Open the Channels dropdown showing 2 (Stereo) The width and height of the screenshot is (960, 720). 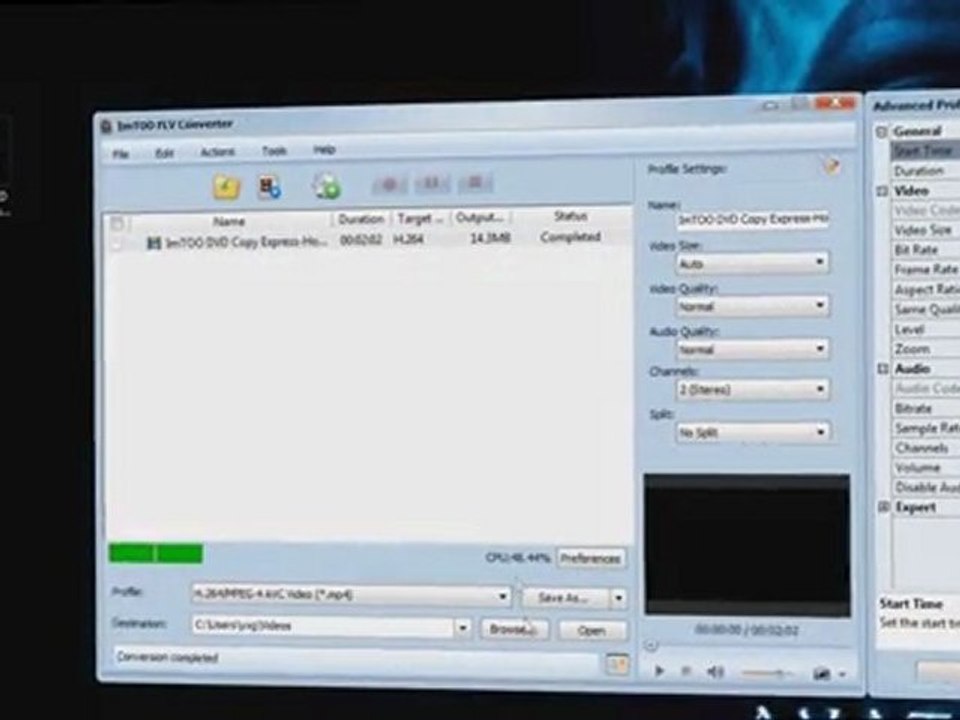pos(752,389)
